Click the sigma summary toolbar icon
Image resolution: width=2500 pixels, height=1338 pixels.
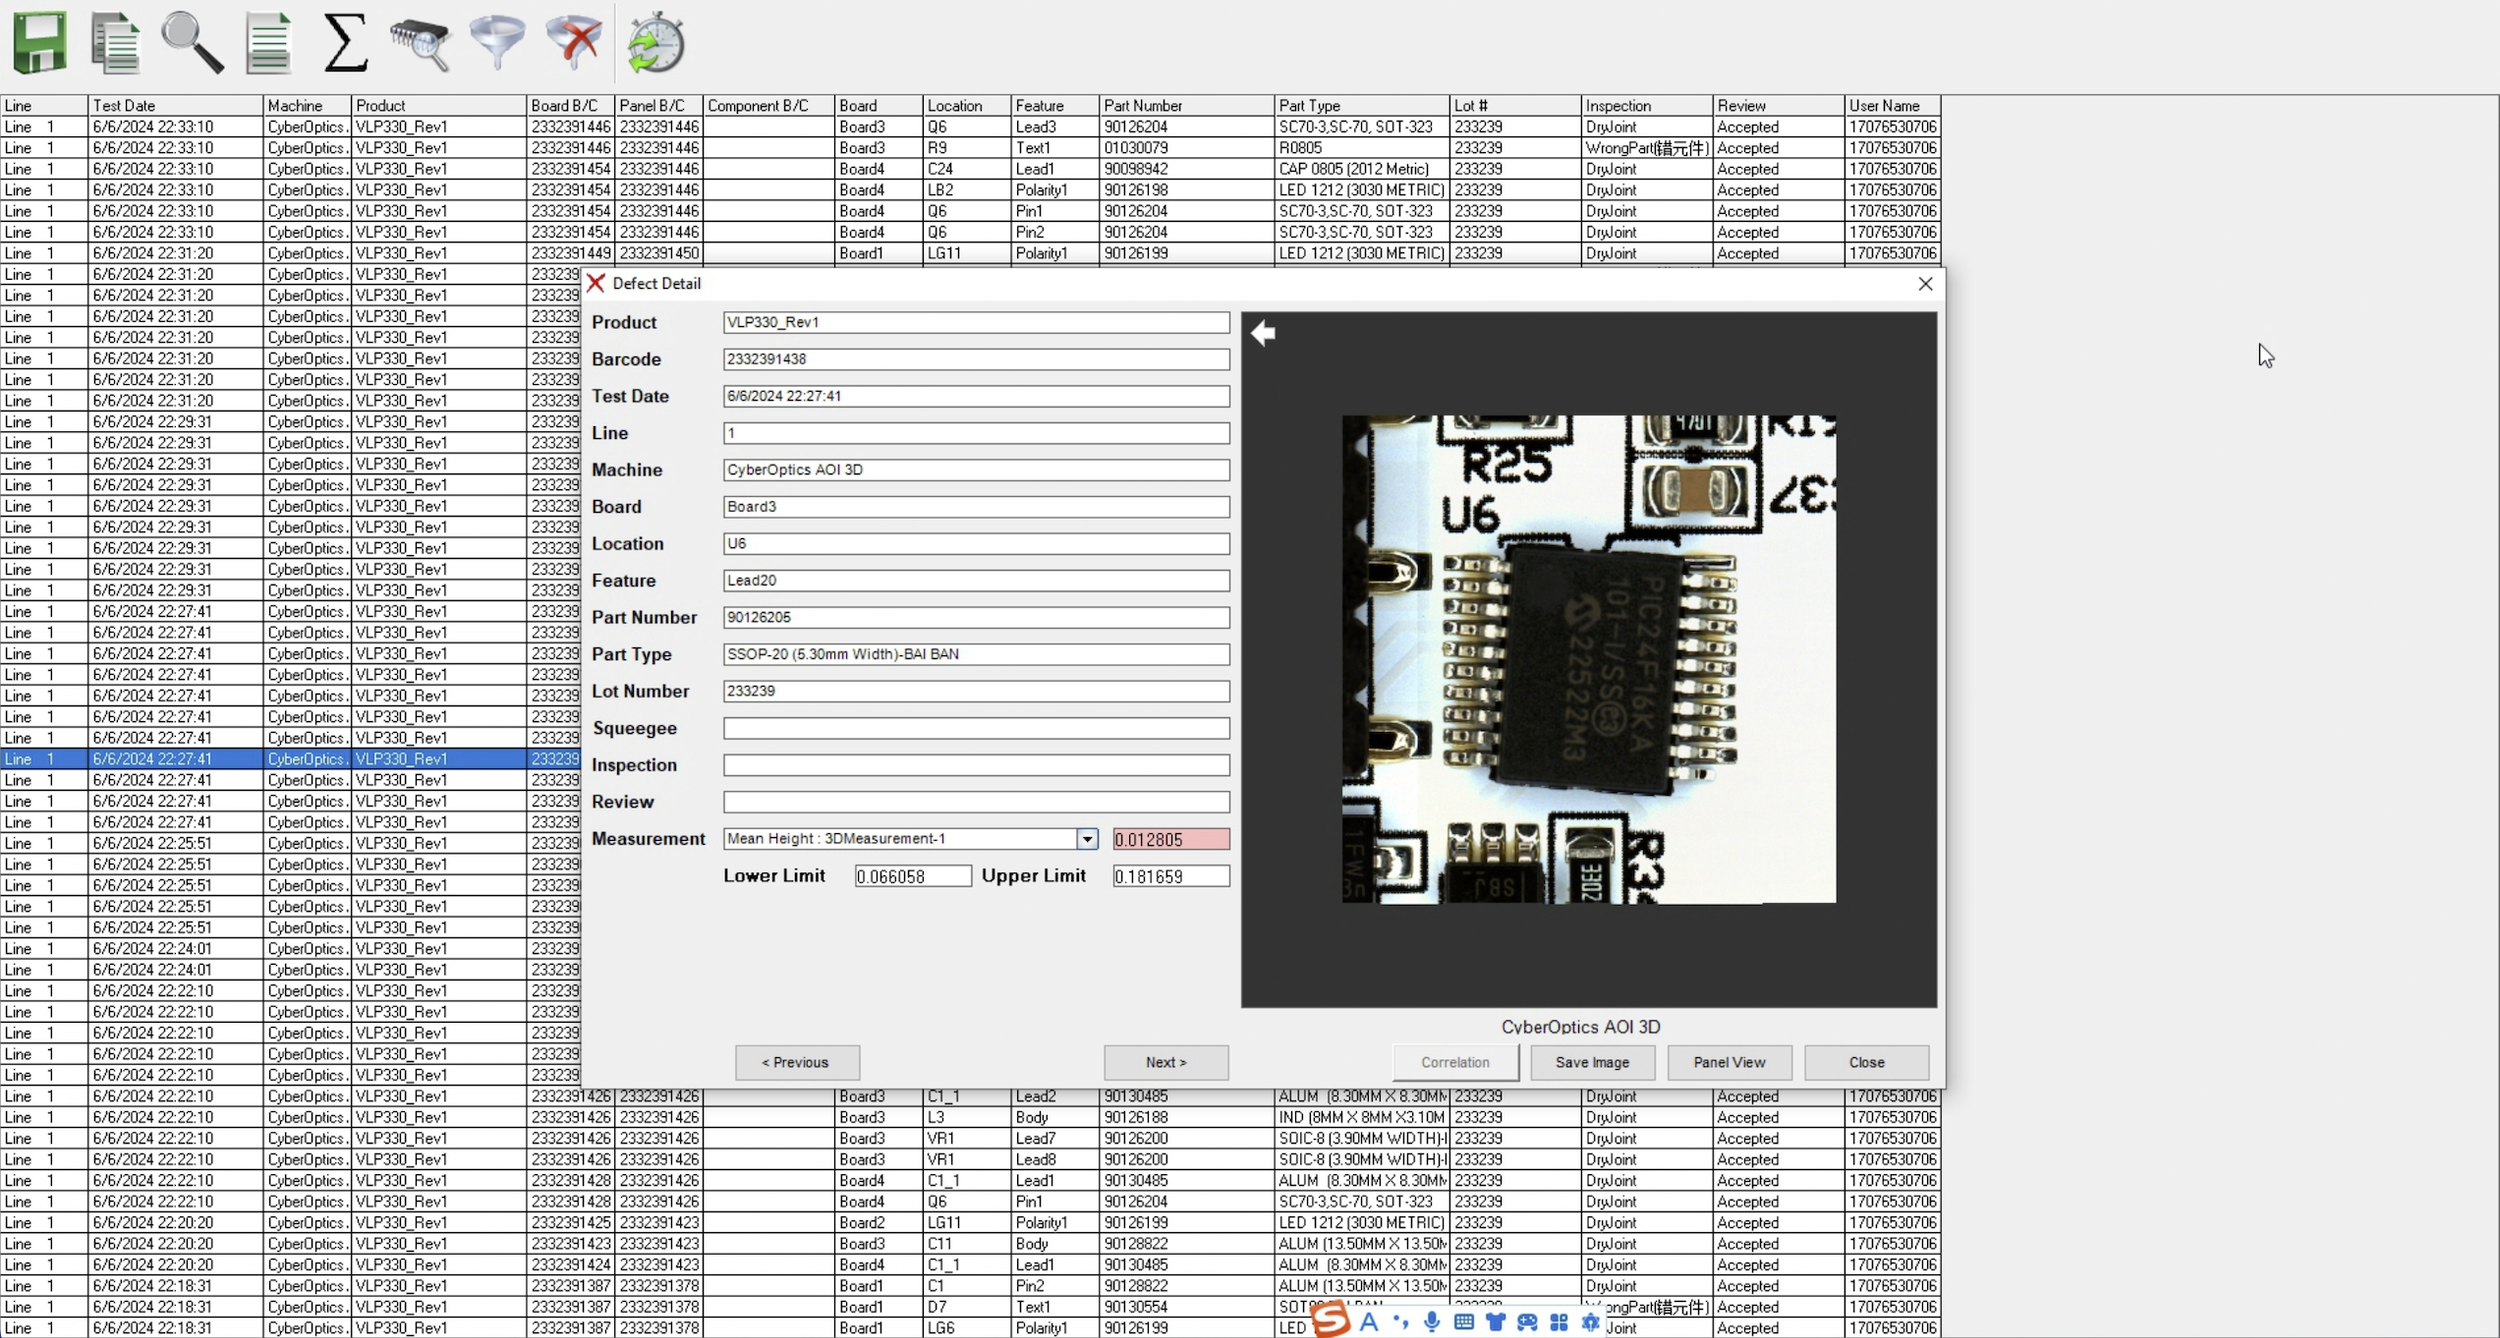tap(345, 43)
